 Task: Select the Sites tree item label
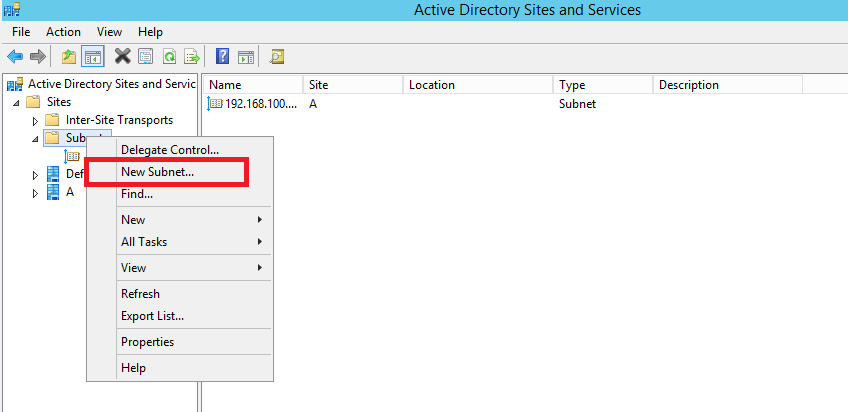pos(59,102)
